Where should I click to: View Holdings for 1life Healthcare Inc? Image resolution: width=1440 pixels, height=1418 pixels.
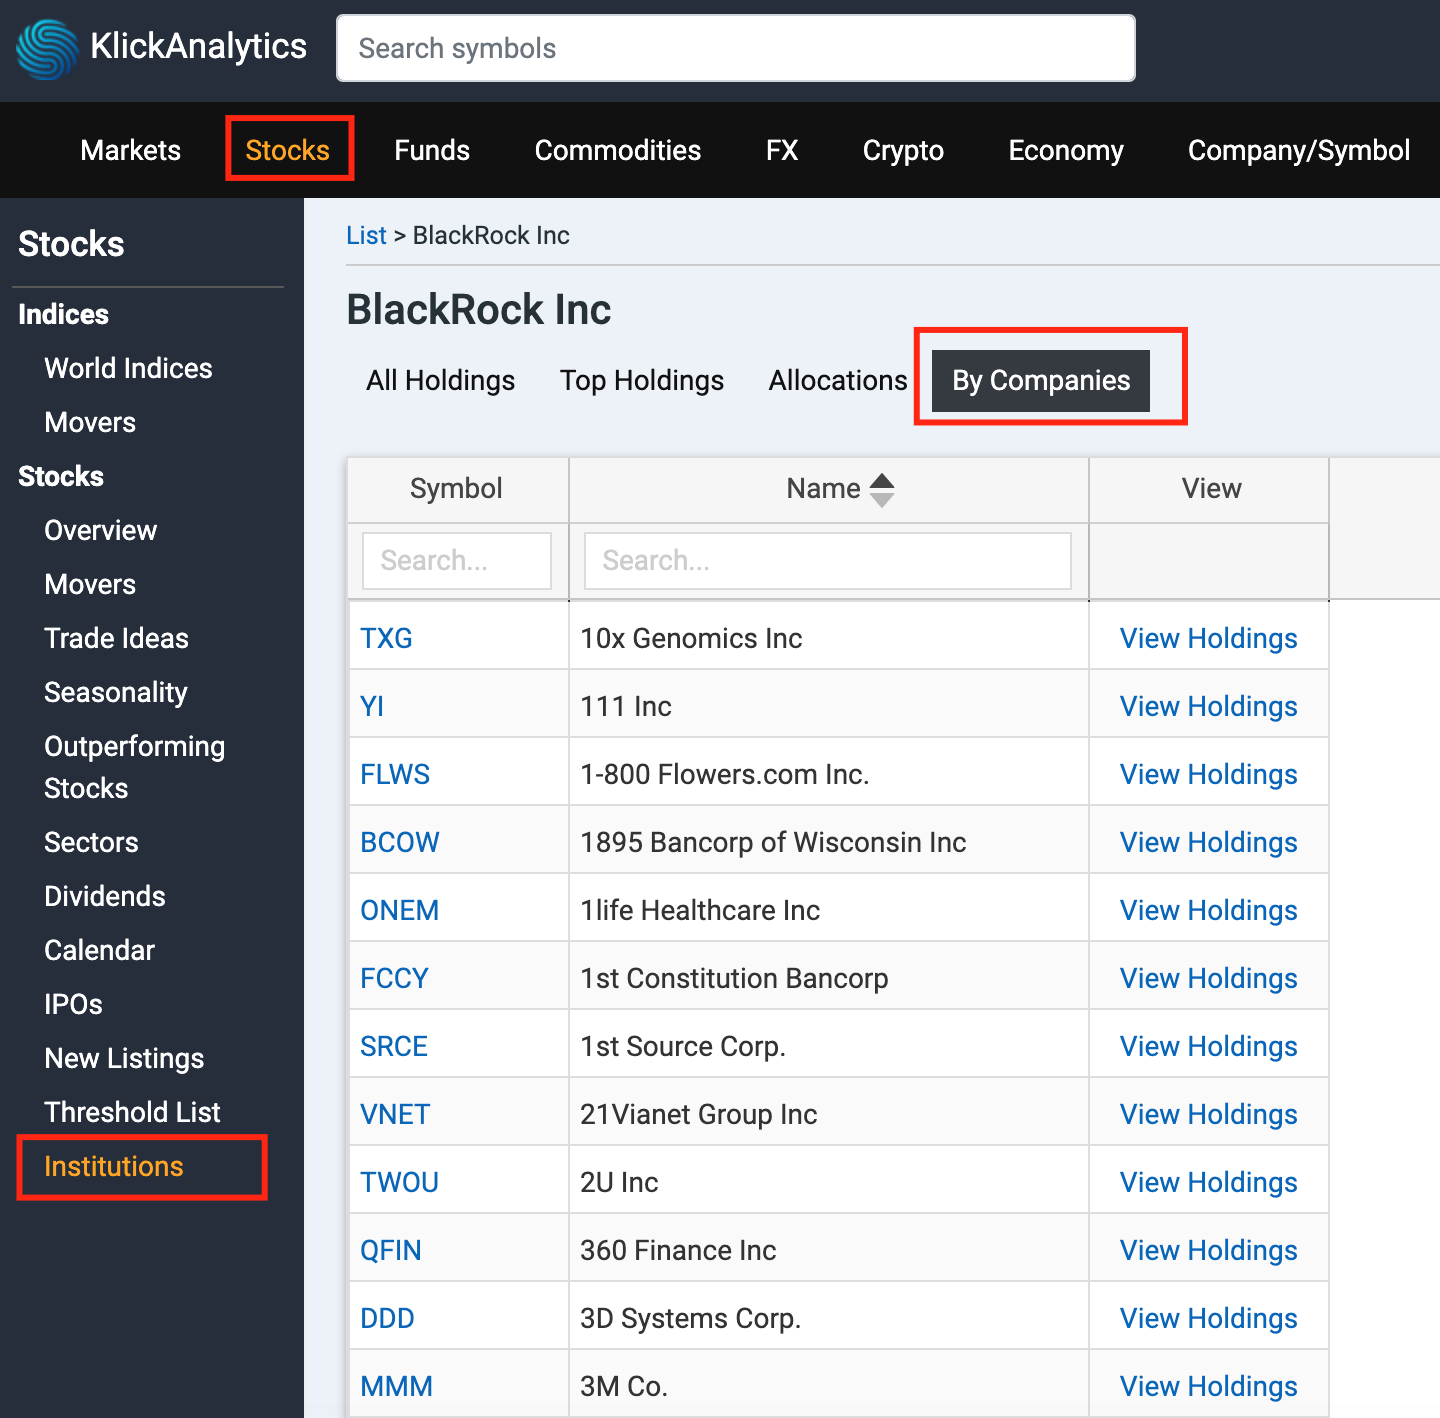coord(1208,910)
